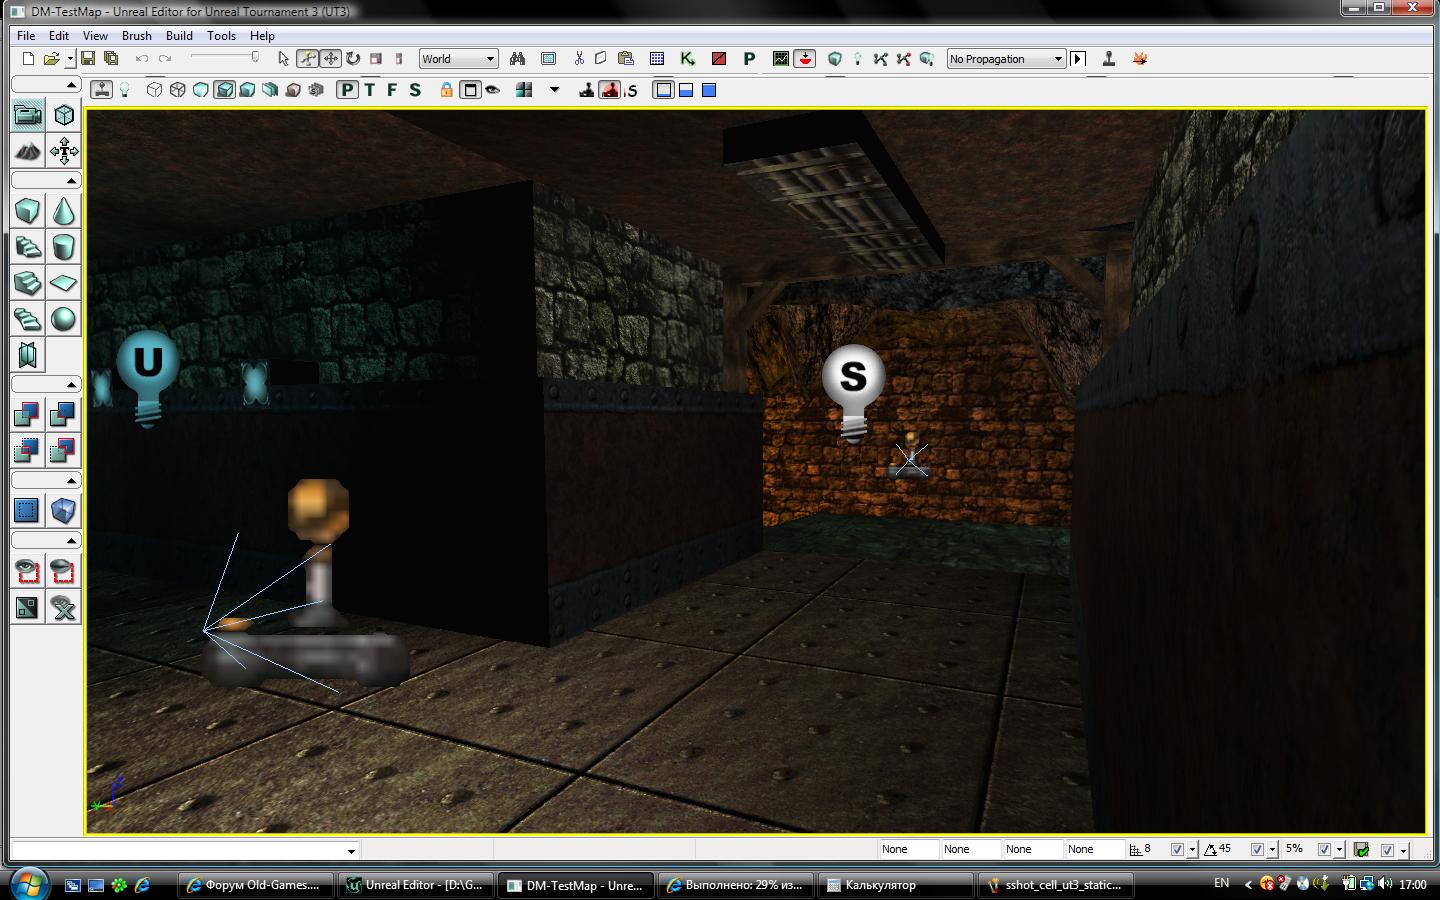Create a new map with the New icon
The width and height of the screenshot is (1440, 900).
28,59
